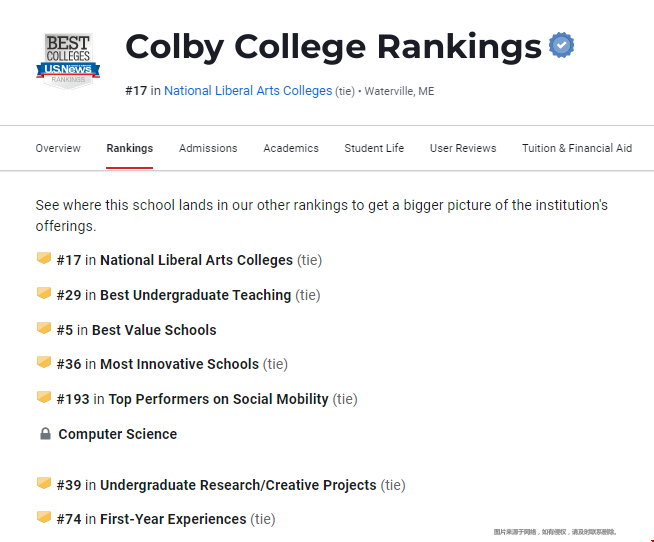Click the lock icon beside Computer Science
This screenshot has width=654, height=542.
coord(45,434)
